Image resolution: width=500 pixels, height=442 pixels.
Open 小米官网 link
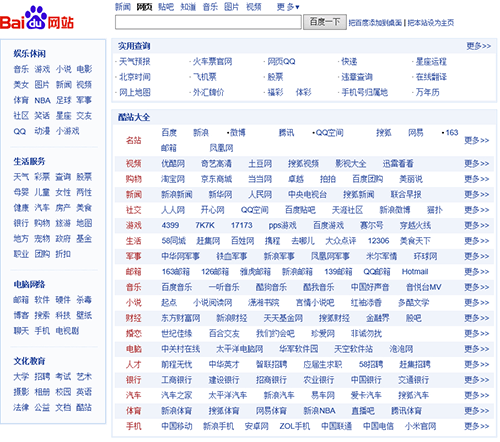pos(420,426)
